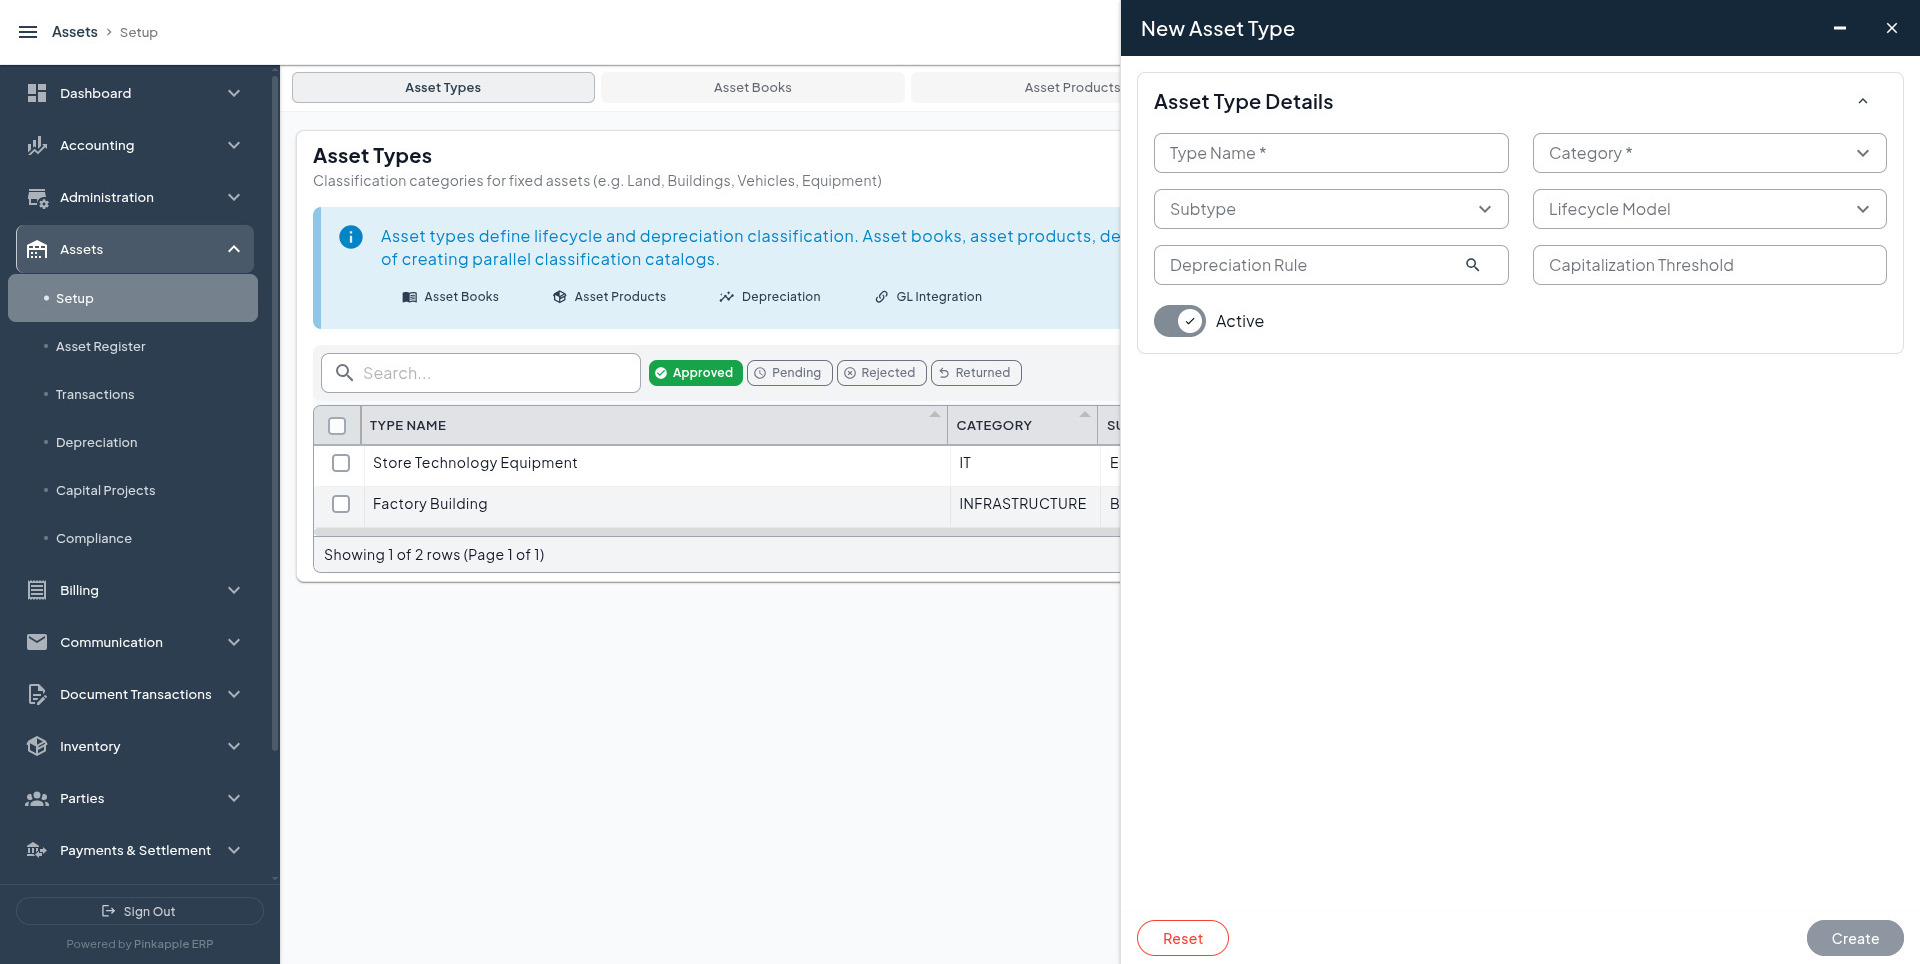This screenshot has width=1920, height=964.
Task: Expand the Dashboard sidebar chevron
Action: click(234, 93)
